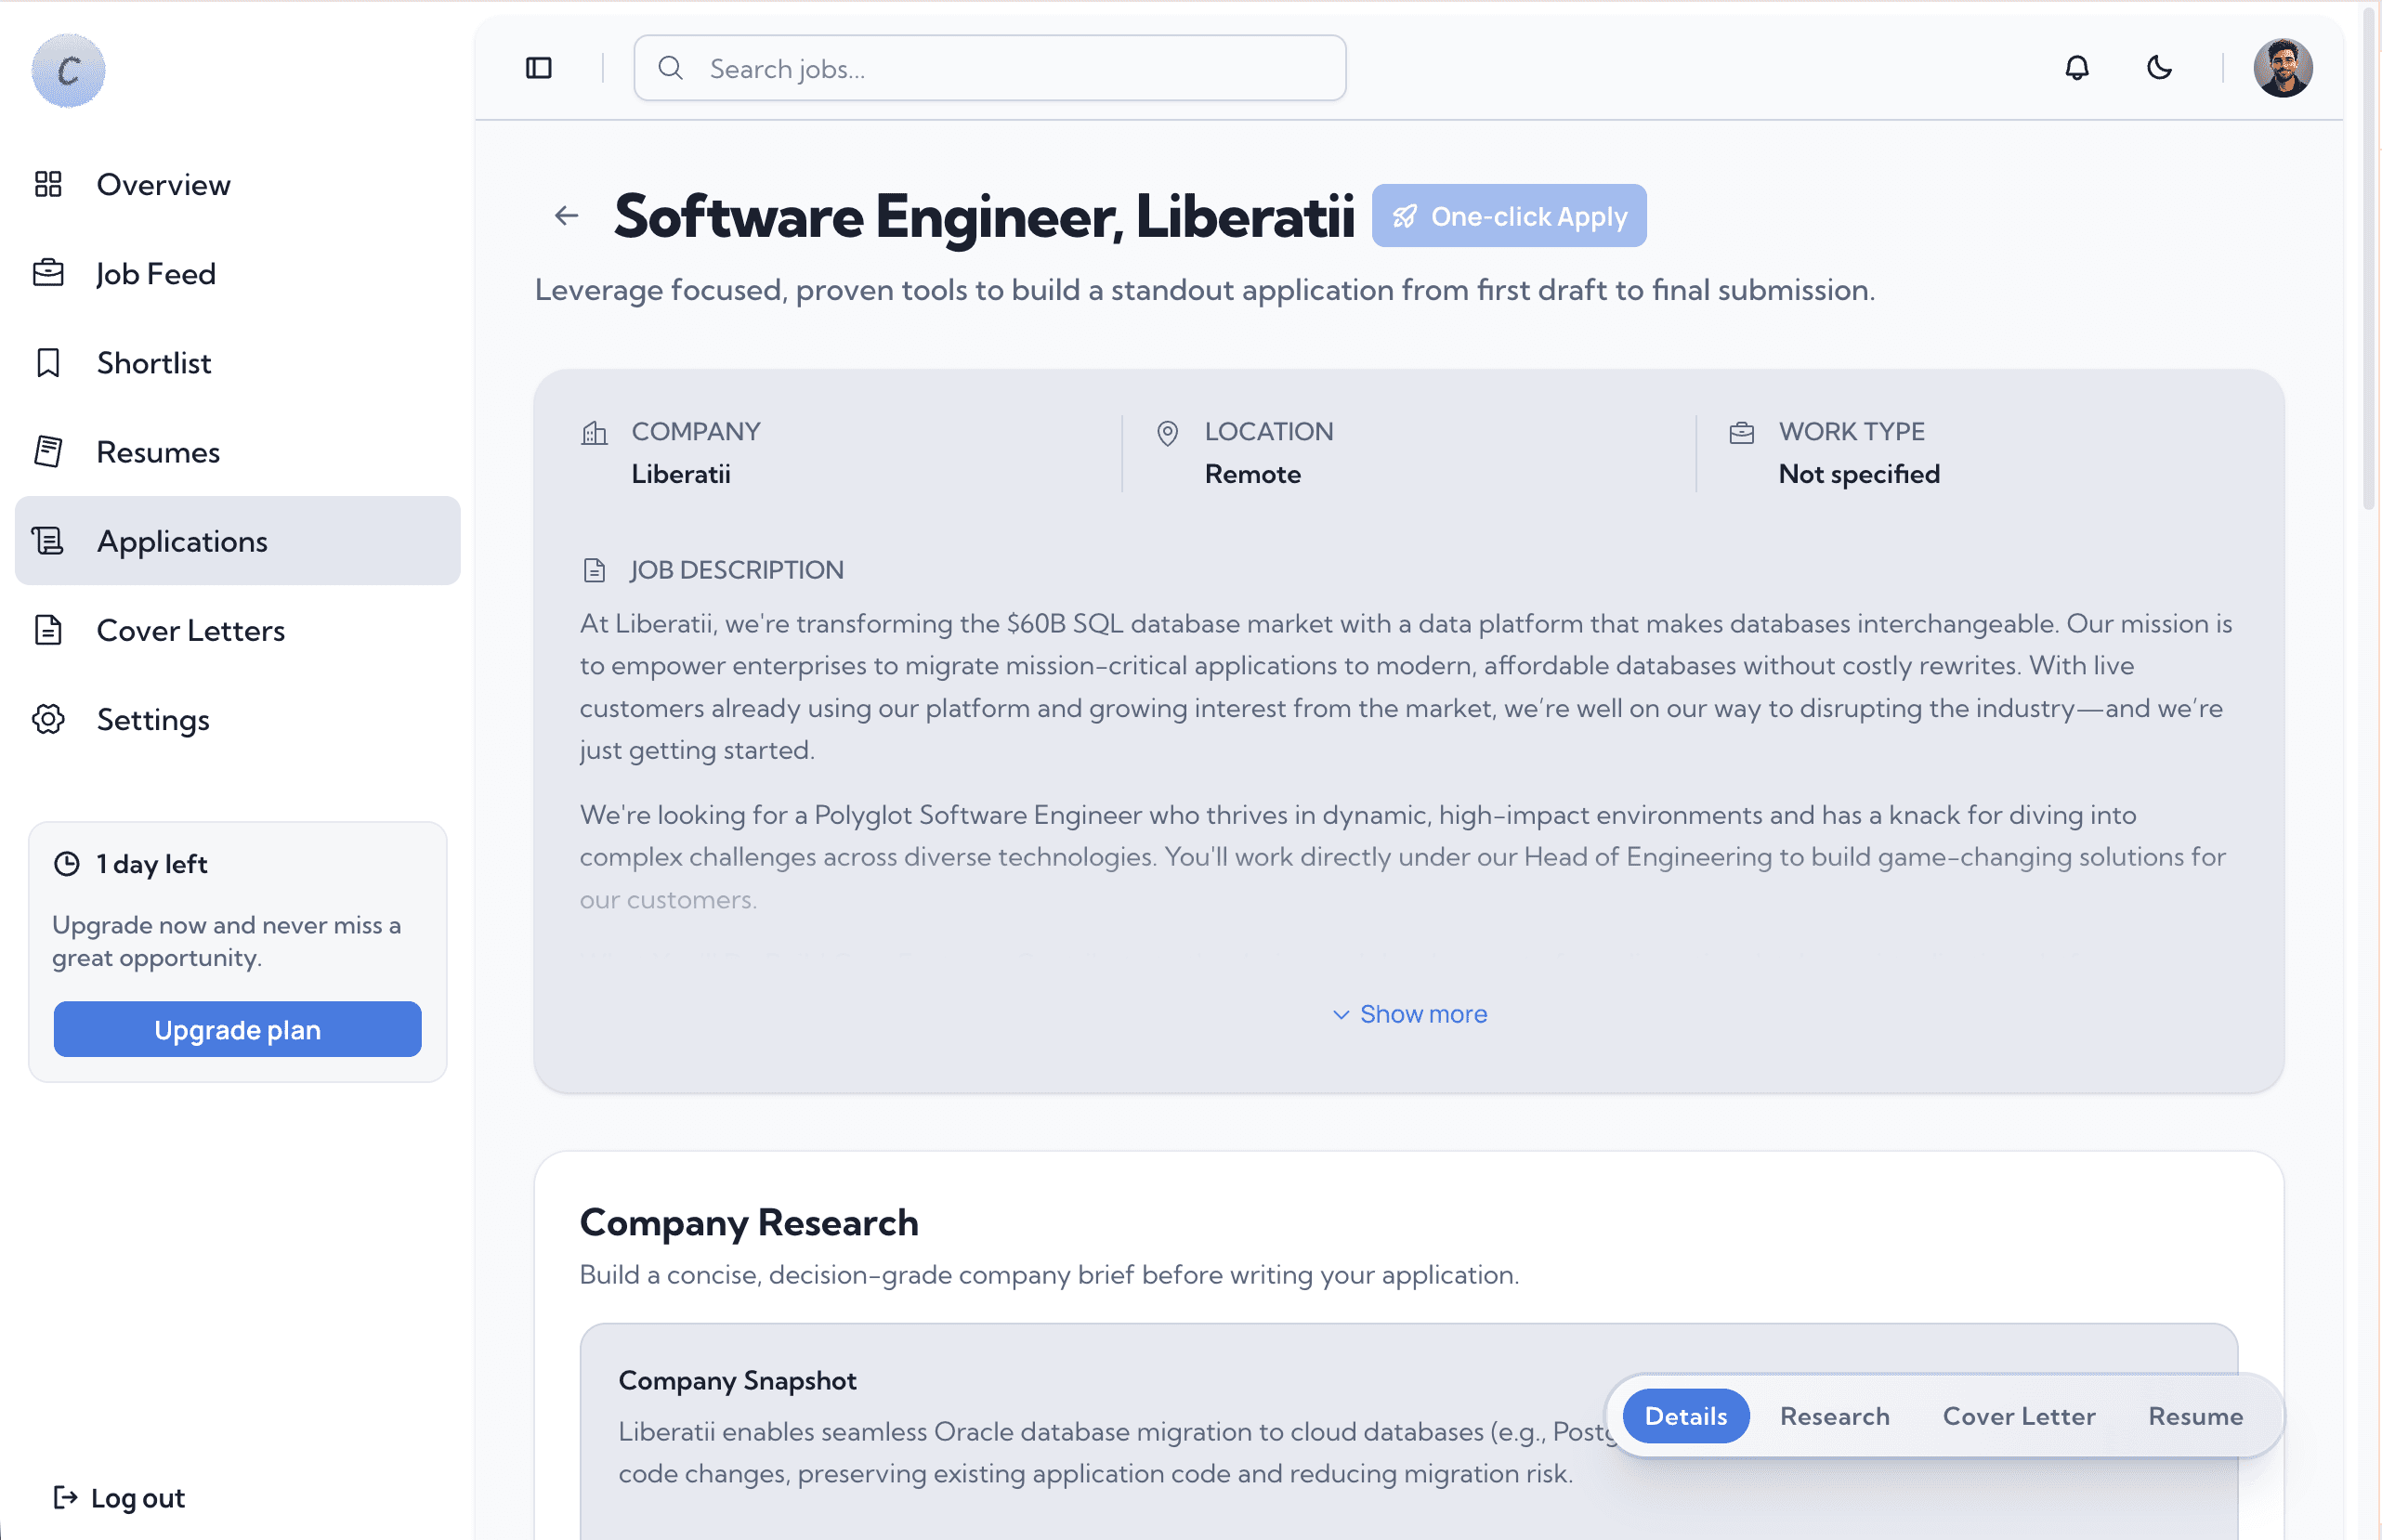The image size is (2382, 1540).
Task: Focus the Search jobs field
Action: tap(990, 68)
